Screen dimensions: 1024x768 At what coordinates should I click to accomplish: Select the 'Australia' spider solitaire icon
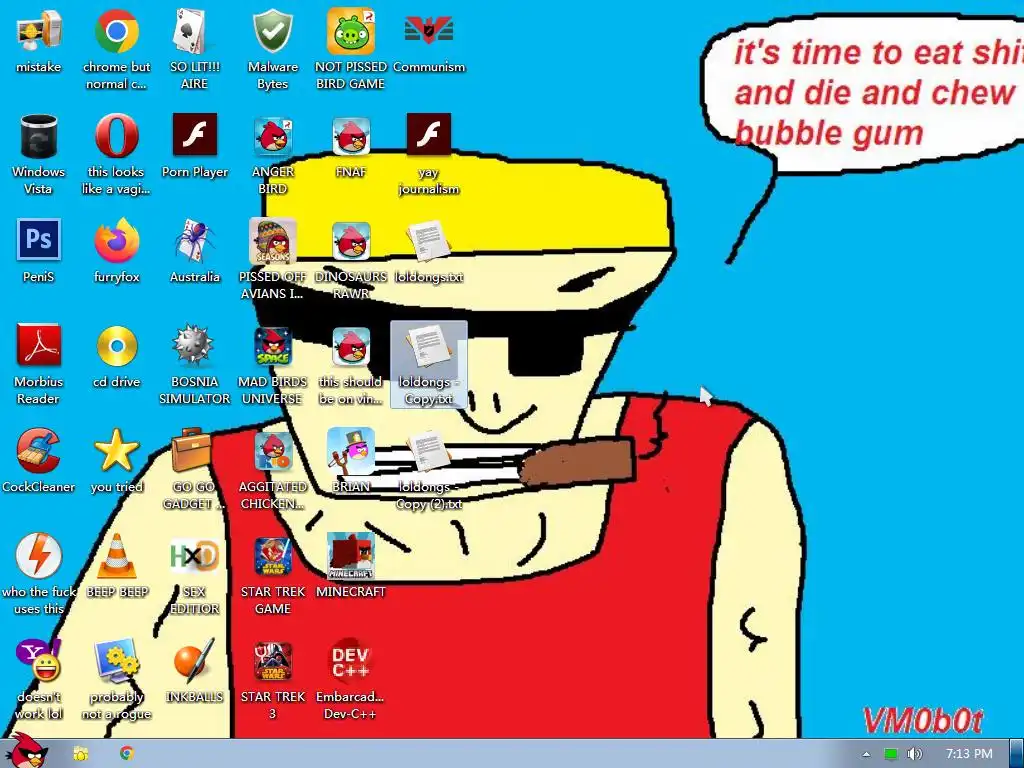(194, 240)
